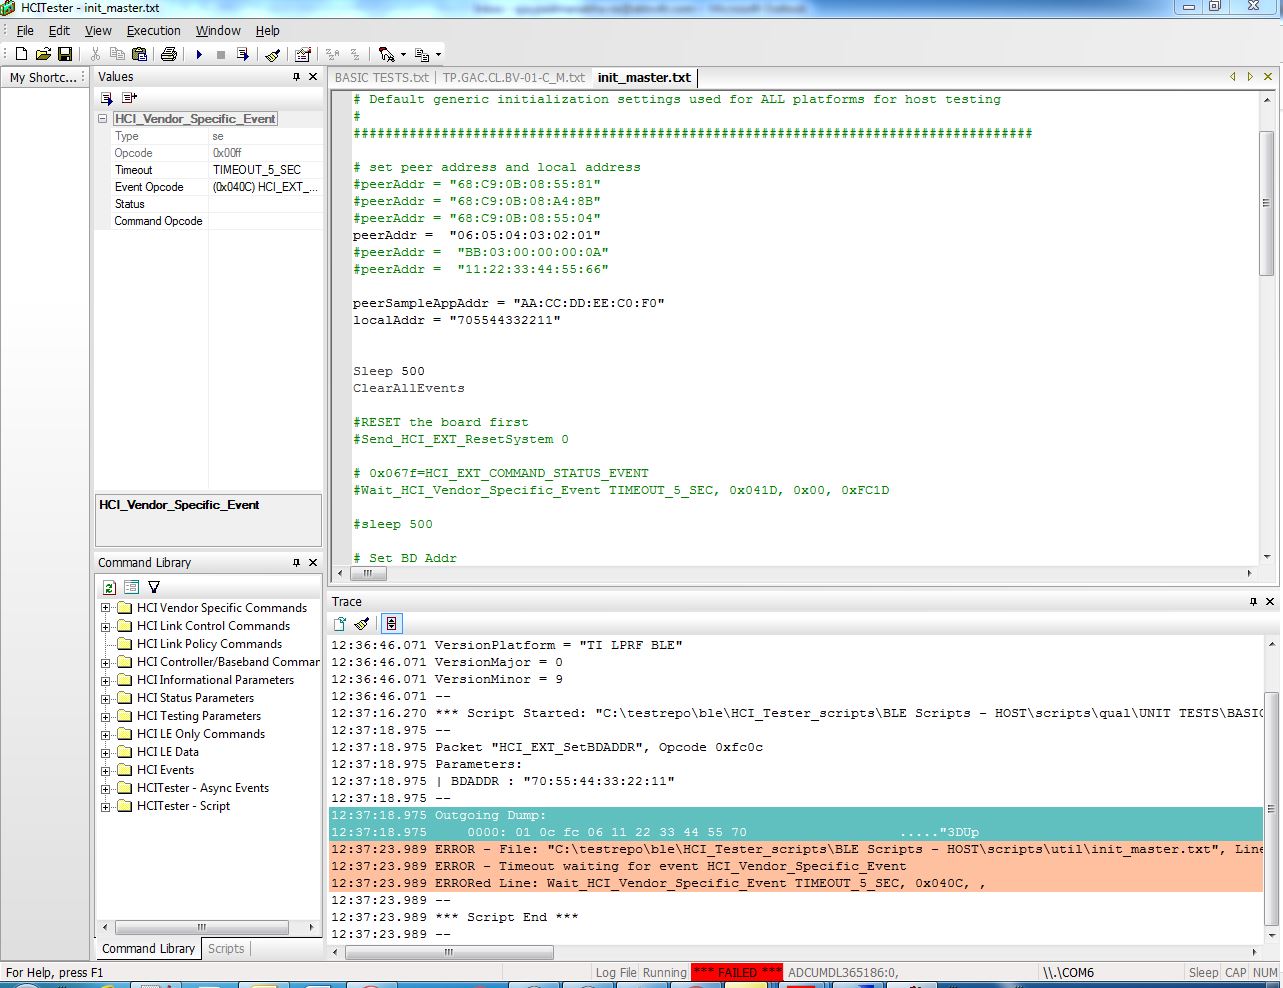Viewport: 1283px width, 988px height.
Task: Open the pointer tool dropdown arrow on toolbar
Action: 401,53
